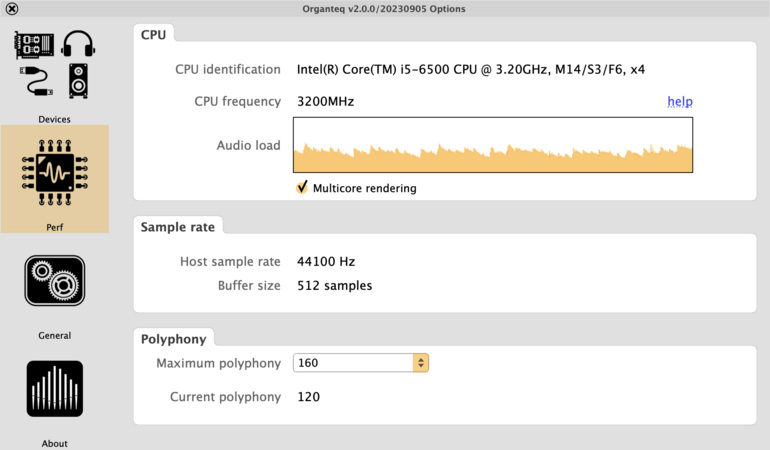Screen dimensions: 770x450
Task: Click the Perf label in sidebar
Action: point(55,227)
